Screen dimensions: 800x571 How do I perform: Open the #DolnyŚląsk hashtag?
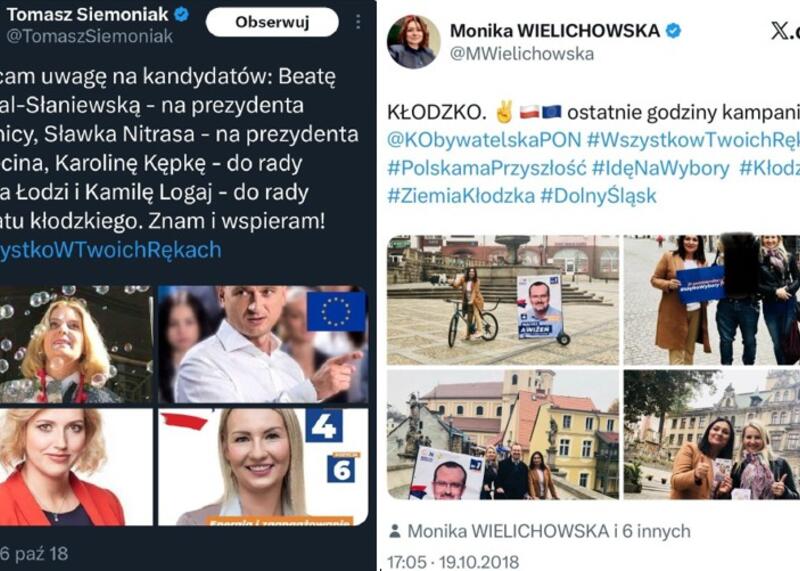pyautogui.click(x=598, y=196)
